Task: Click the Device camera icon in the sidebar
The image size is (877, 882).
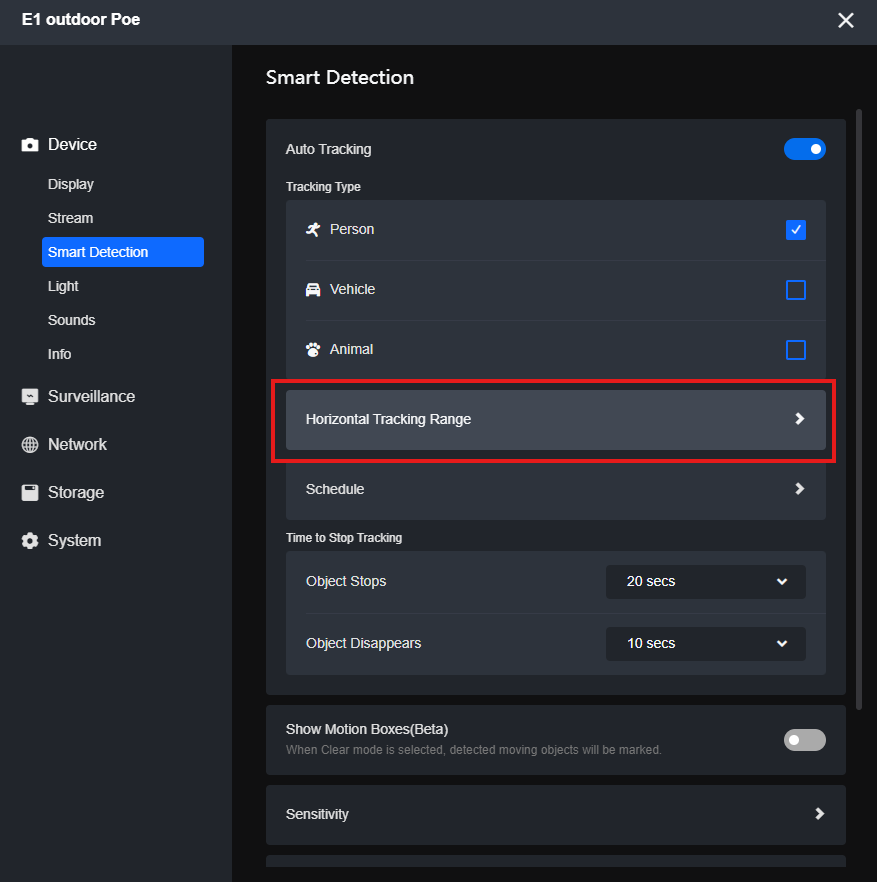Action: point(30,145)
